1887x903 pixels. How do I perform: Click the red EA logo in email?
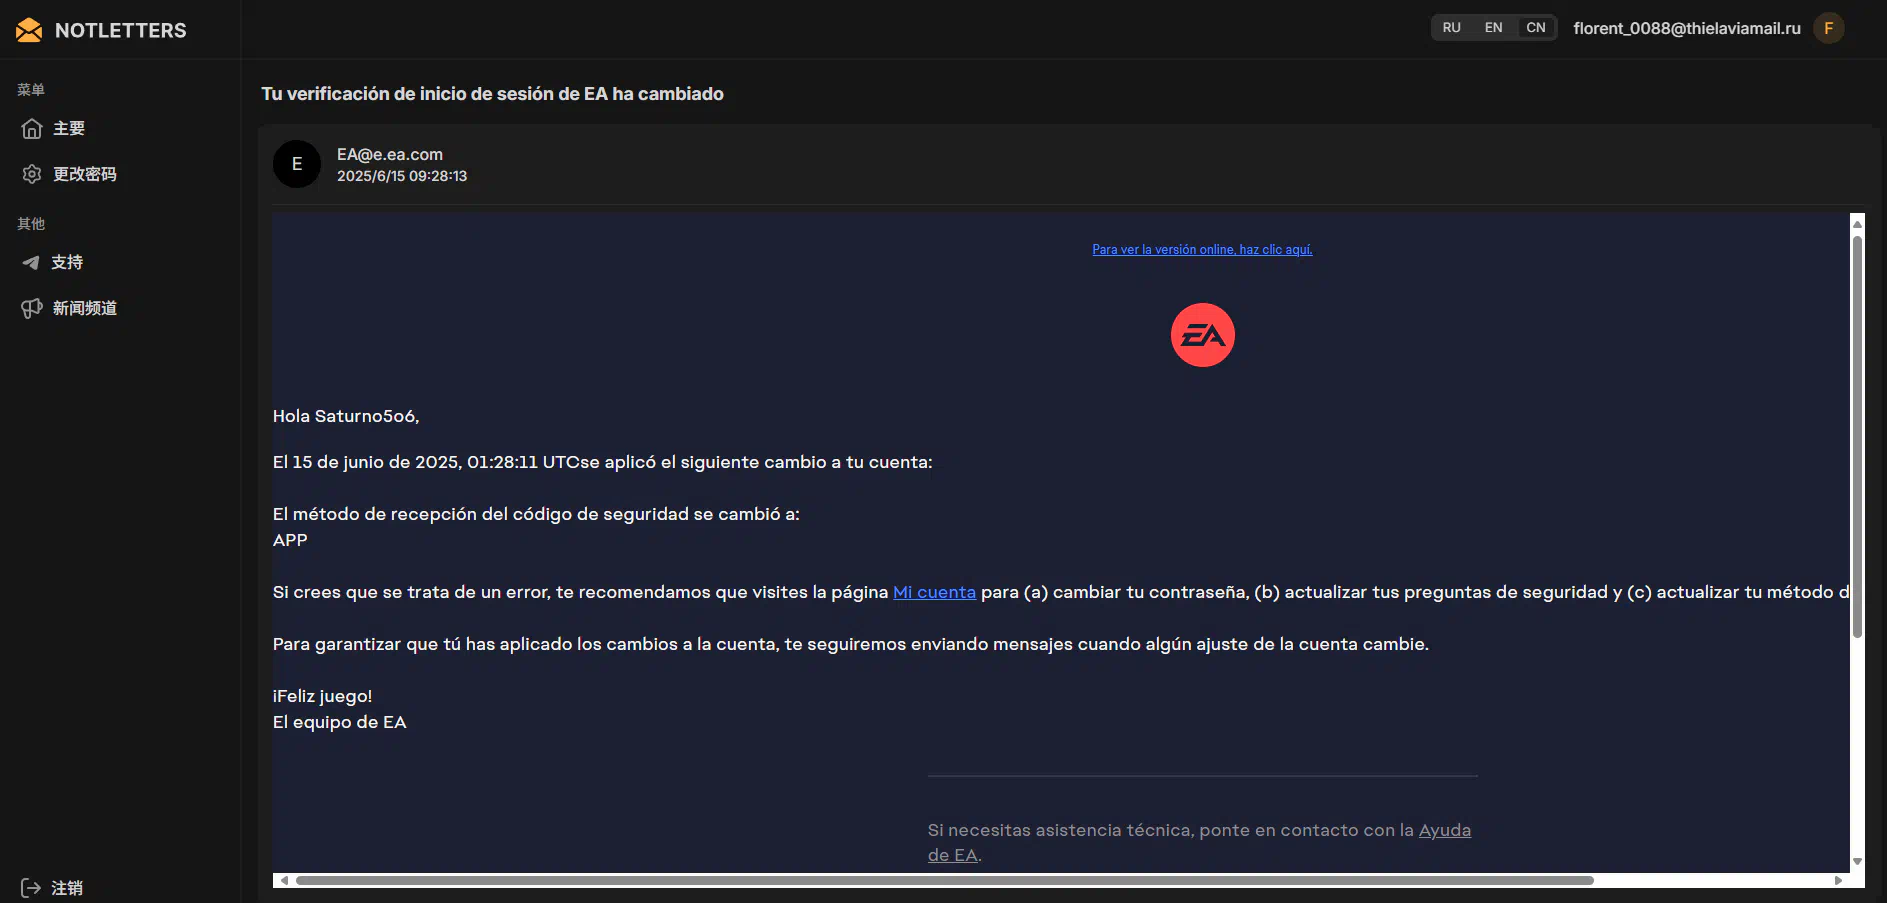1202,335
